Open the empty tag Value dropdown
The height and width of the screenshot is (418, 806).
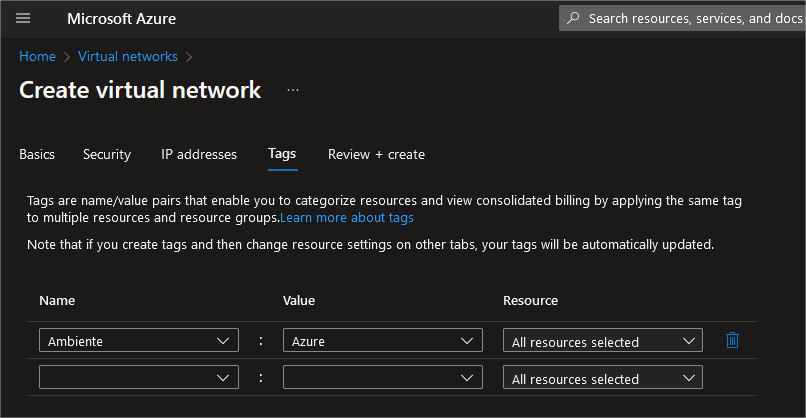pyautogui.click(x=383, y=377)
